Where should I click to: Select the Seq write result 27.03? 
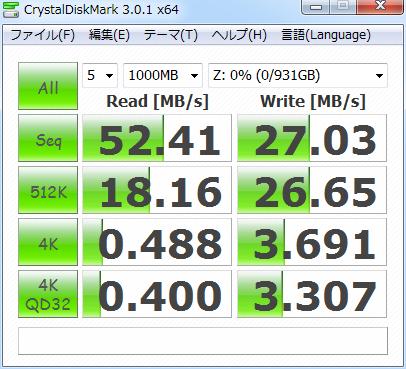coord(312,138)
